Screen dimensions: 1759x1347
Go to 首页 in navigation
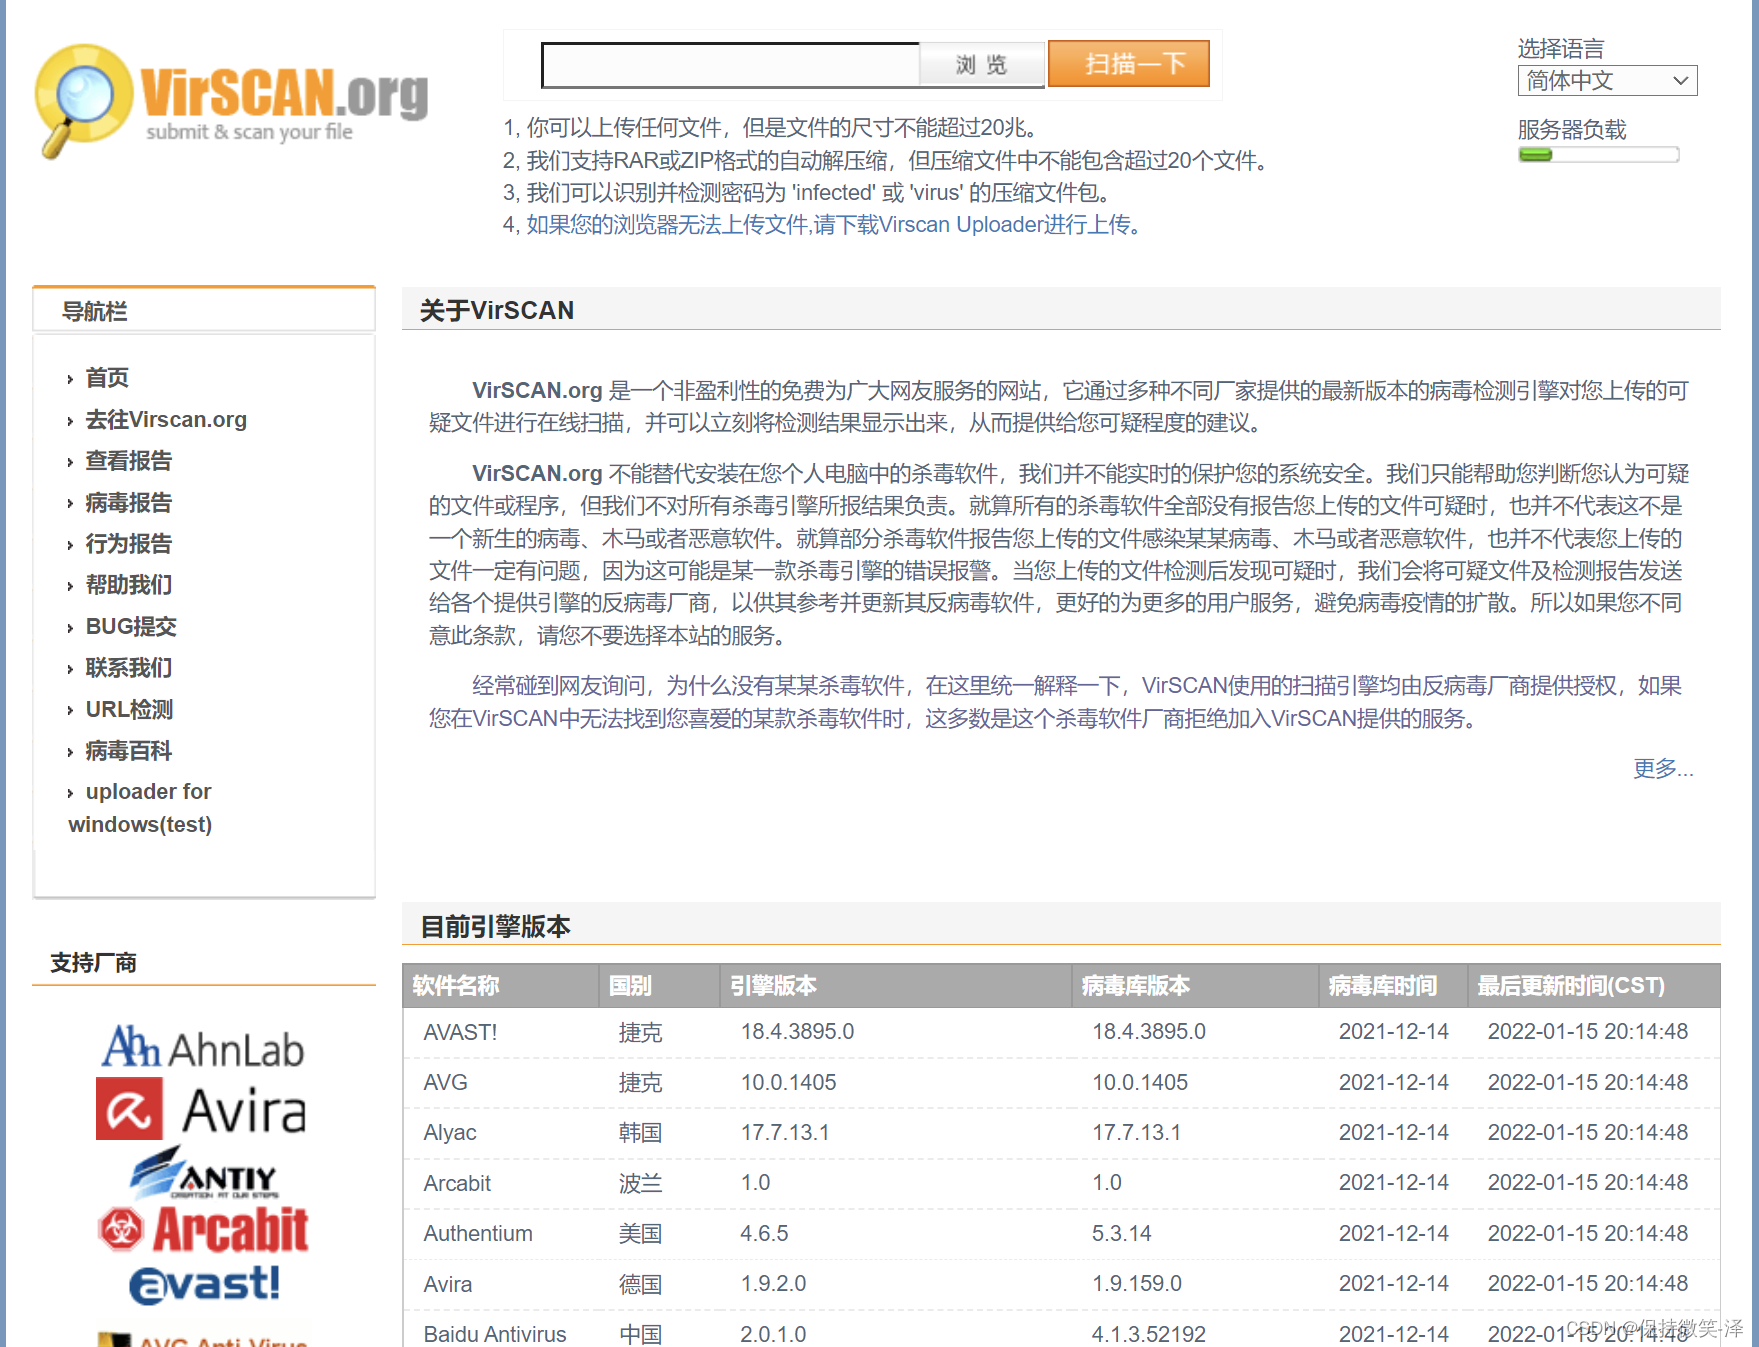tap(107, 378)
